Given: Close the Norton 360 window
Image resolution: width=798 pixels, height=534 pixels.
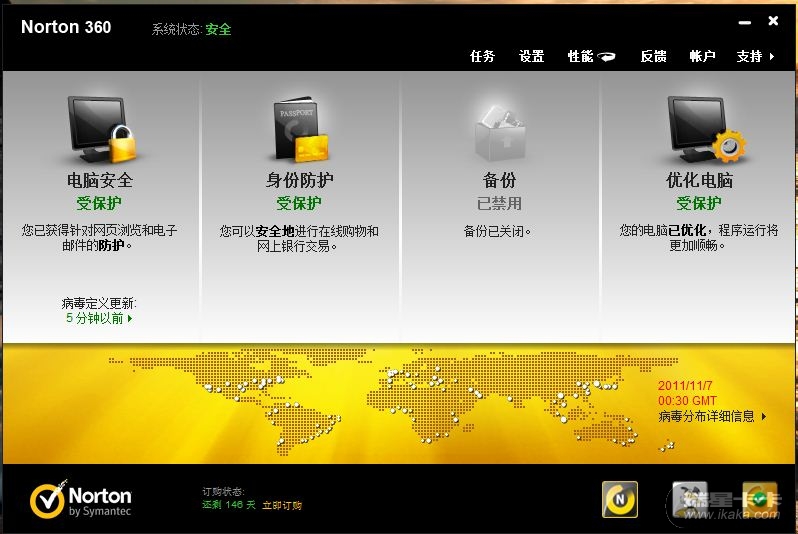Looking at the screenshot, I should click(773, 21).
